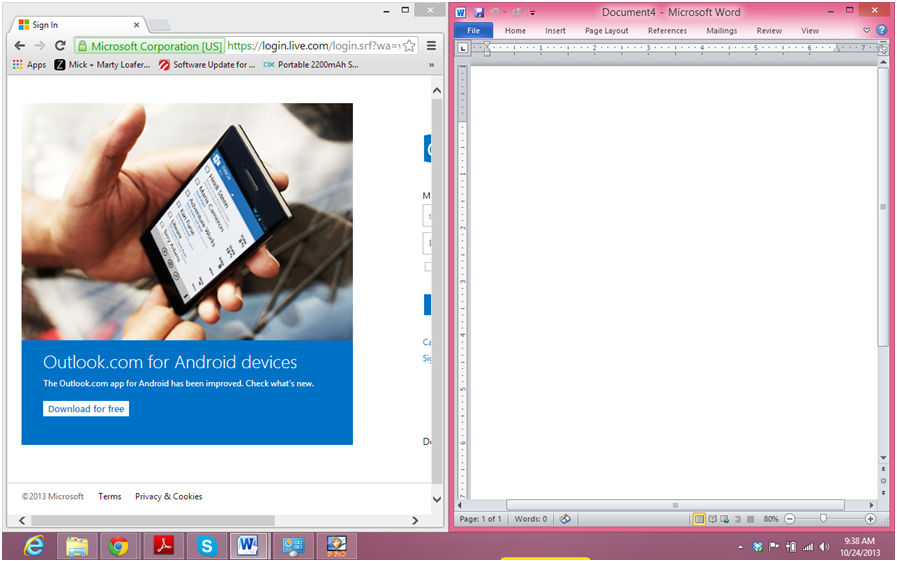Click the Zoom Out minus button in Word
897x561 pixels.
point(789,519)
